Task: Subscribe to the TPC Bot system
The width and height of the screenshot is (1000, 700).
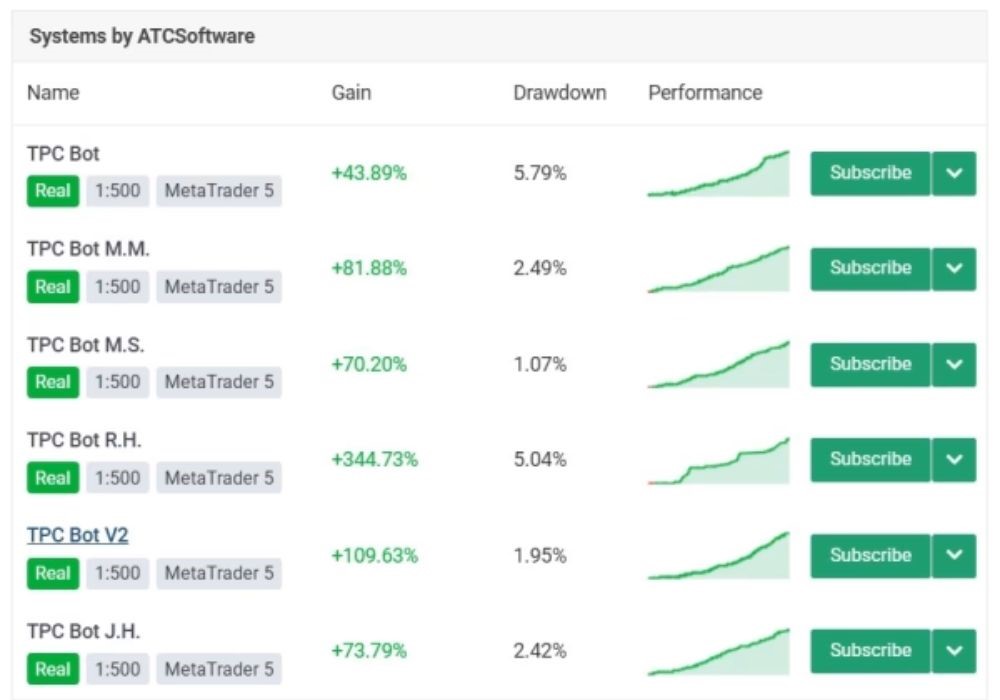Action: (x=869, y=173)
